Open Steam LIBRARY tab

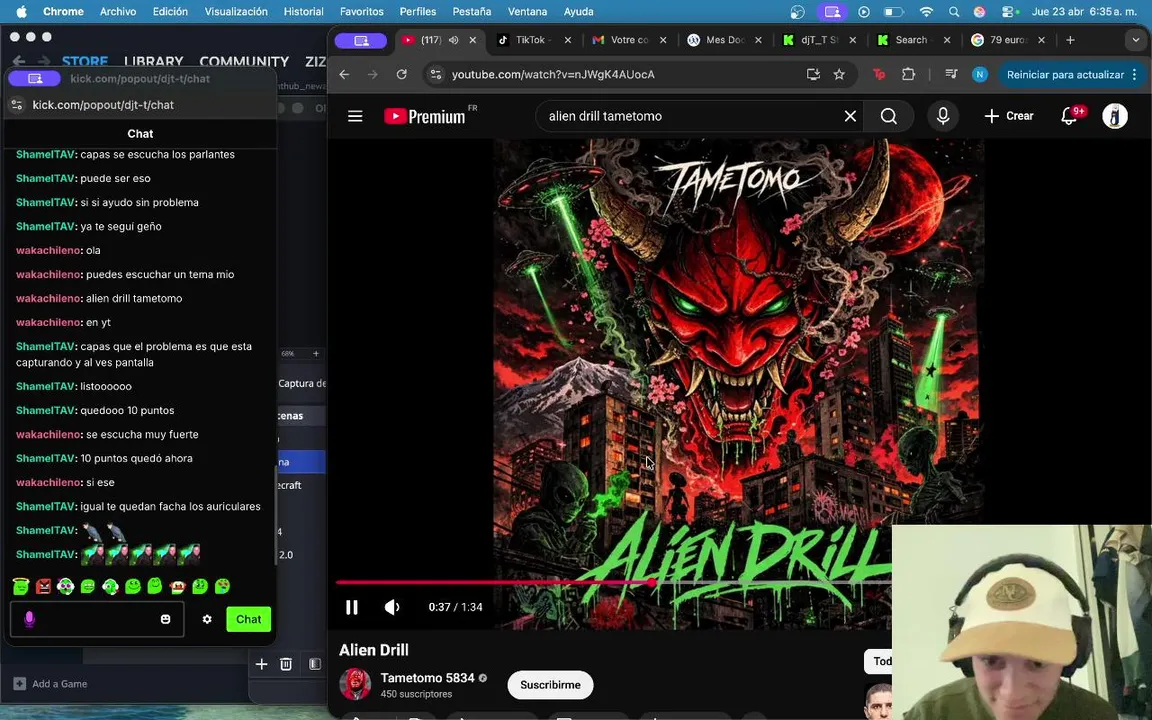pos(154,62)
